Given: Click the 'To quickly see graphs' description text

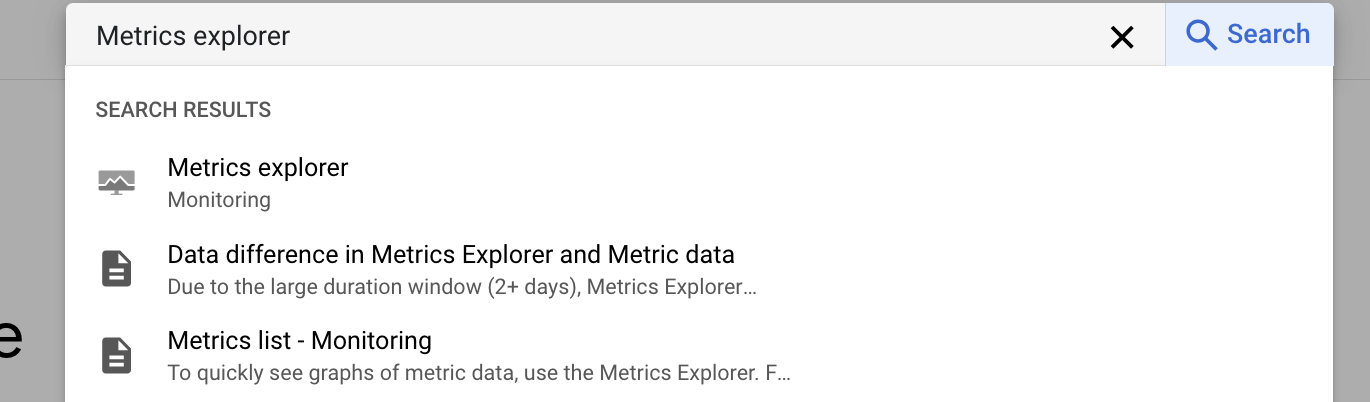Looking at the screenshot, I should click(x=479, y=375).
